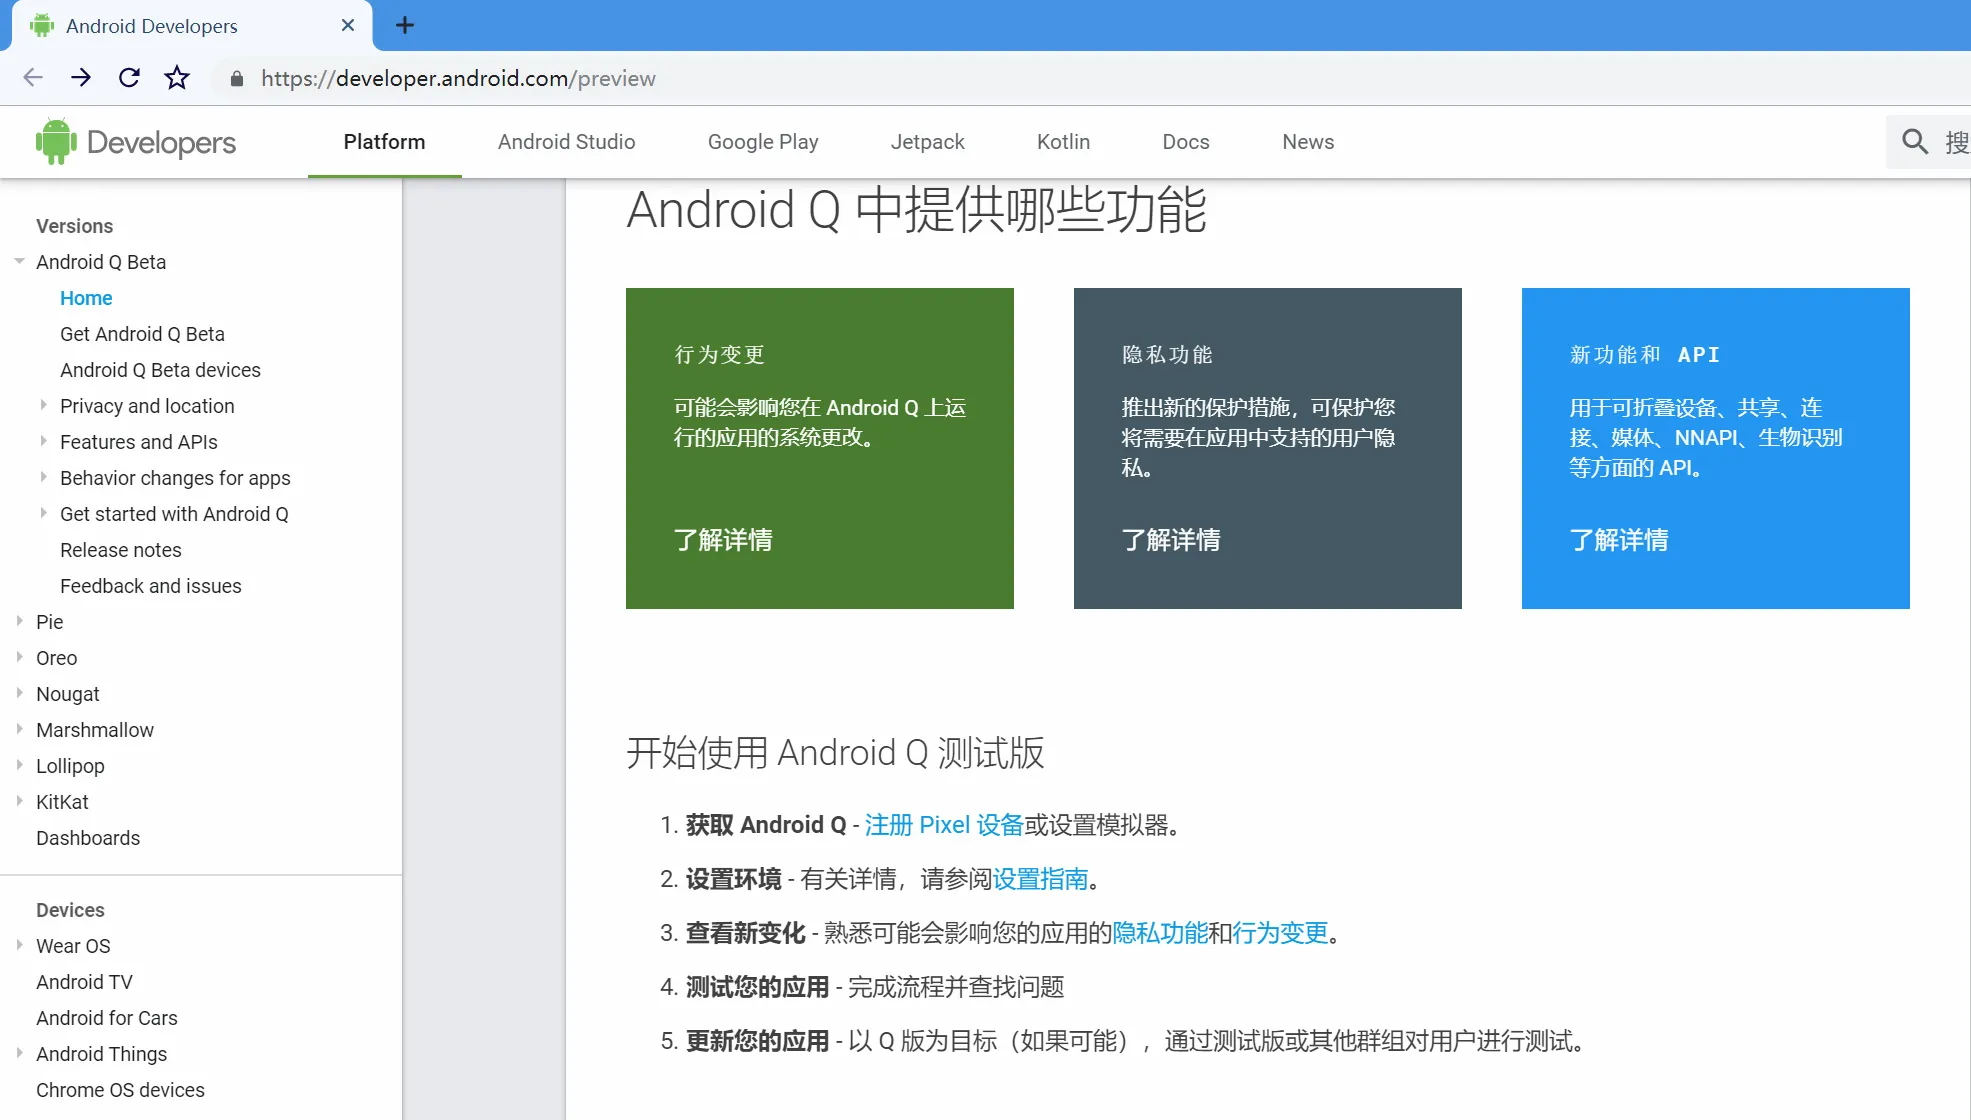Go to the Jetpack tab
This screenshot has width=1971, height=1120.
928,142
